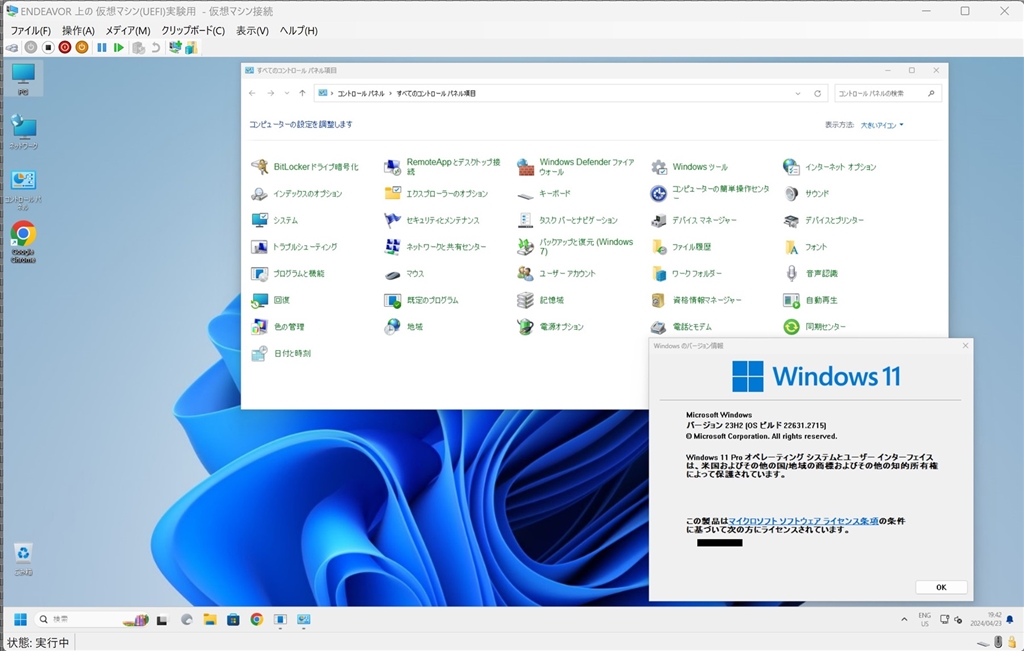Image resolution: width=1024 pixels, height=651 pixels.
Task: Open the recent locations chevron beside the forward arrow
Action: tap(287, 93)
